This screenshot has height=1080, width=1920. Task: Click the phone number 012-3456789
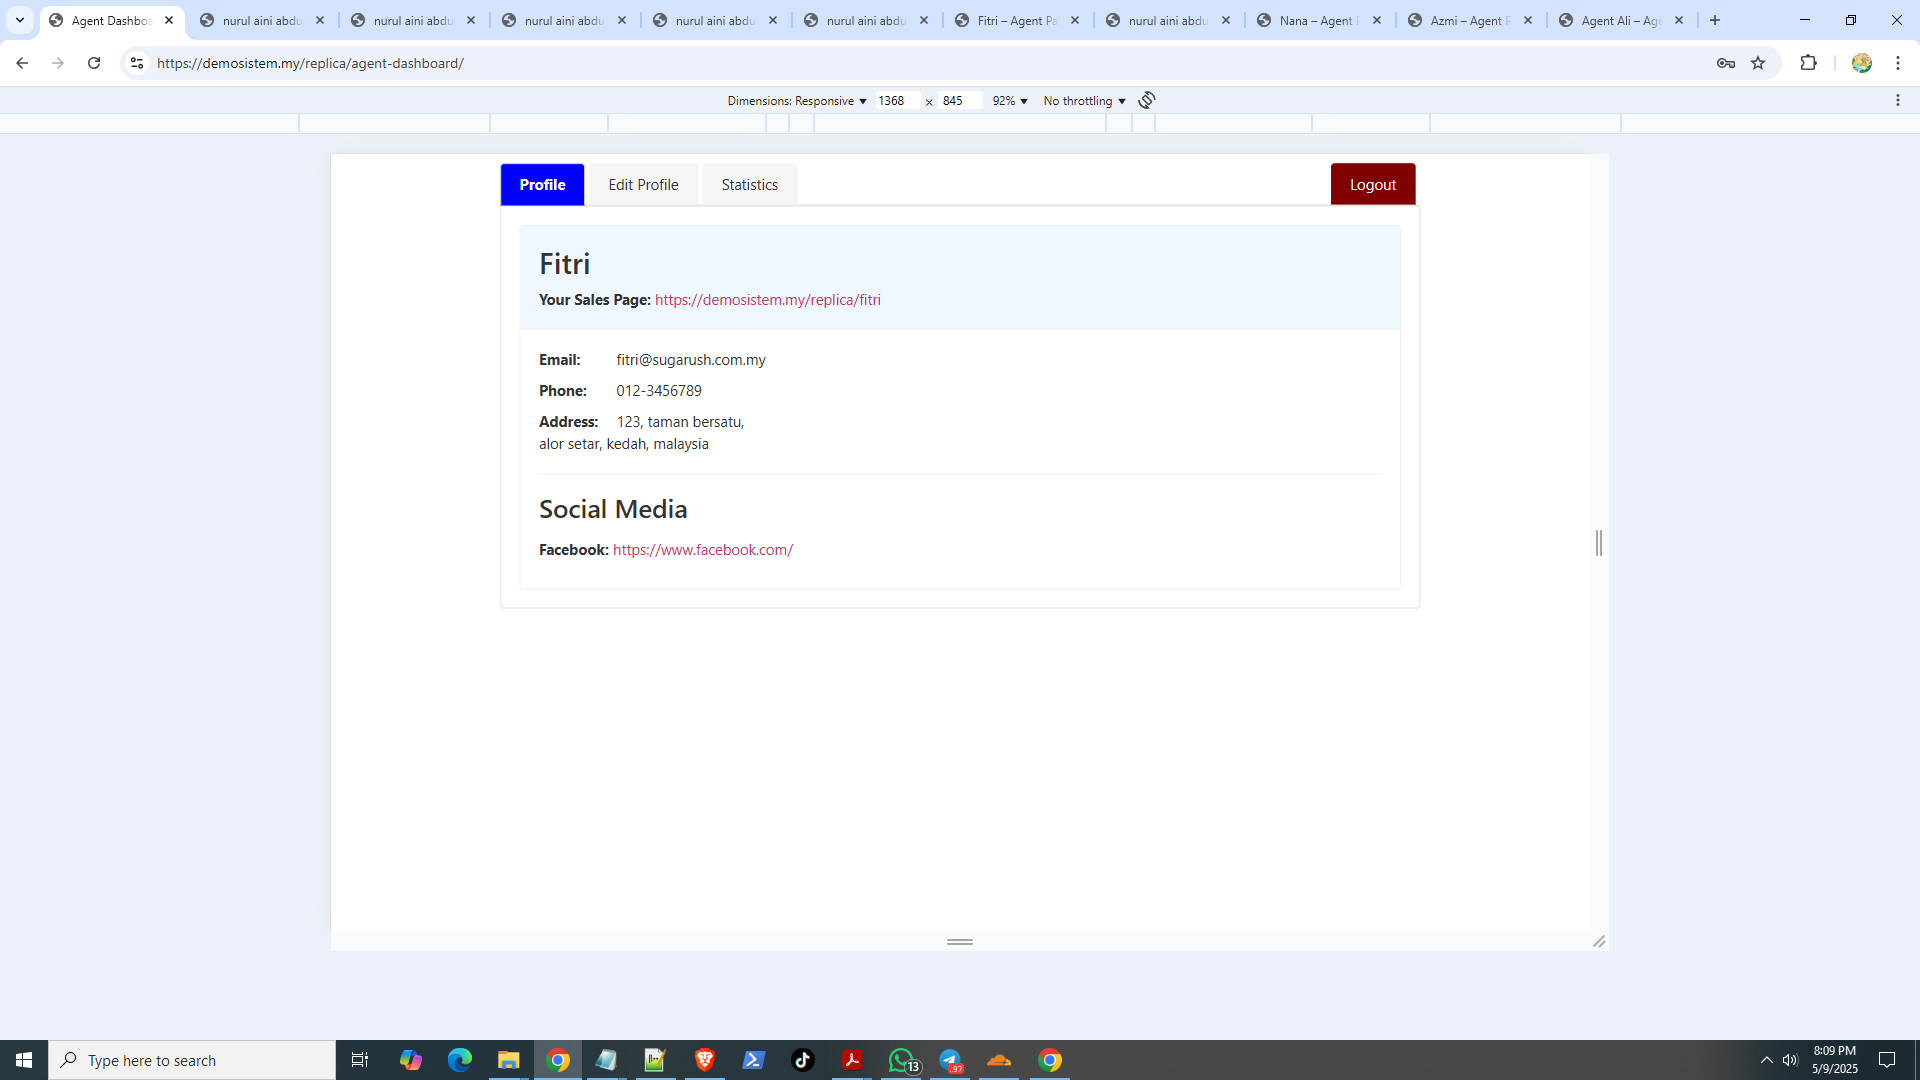tap(659, 391)
